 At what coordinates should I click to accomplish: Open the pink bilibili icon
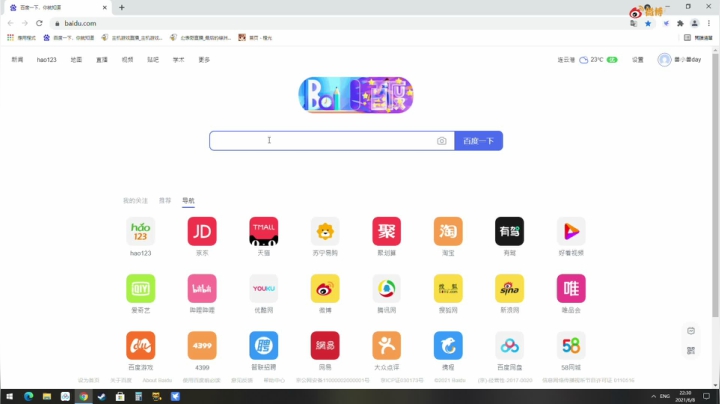point(202,288)
